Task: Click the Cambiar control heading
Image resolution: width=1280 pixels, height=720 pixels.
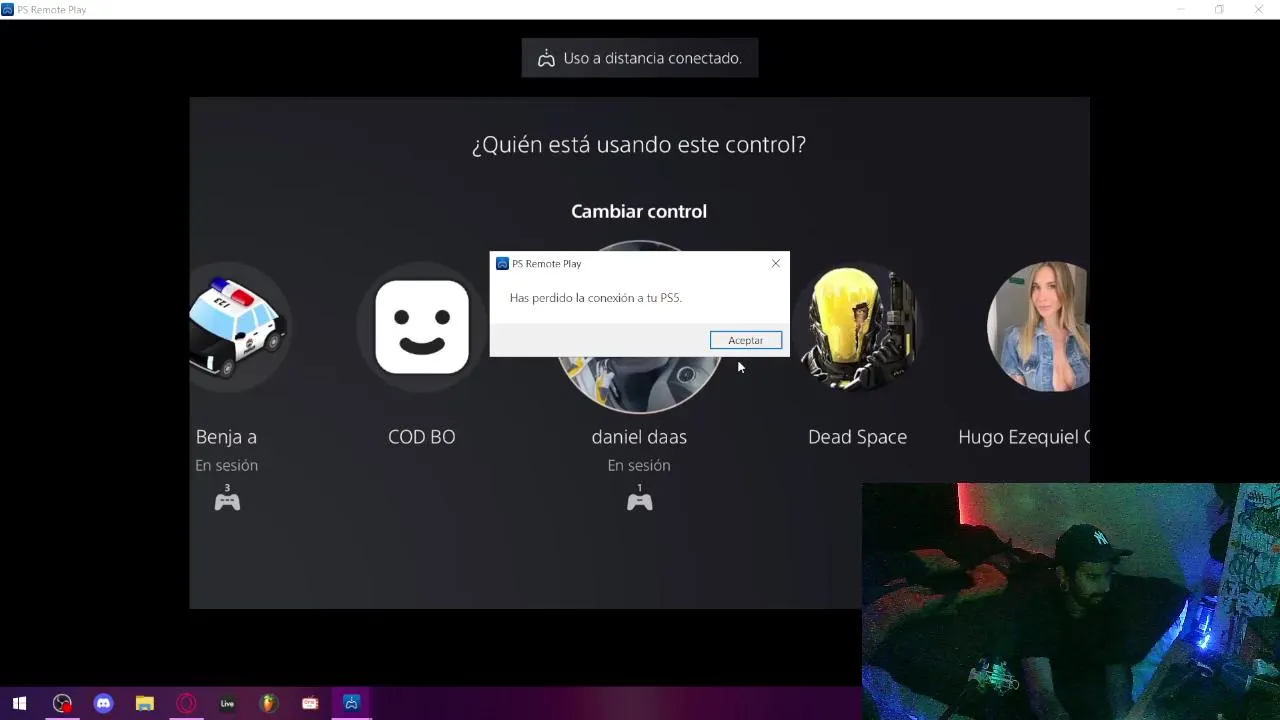Action: pos(639,211)
